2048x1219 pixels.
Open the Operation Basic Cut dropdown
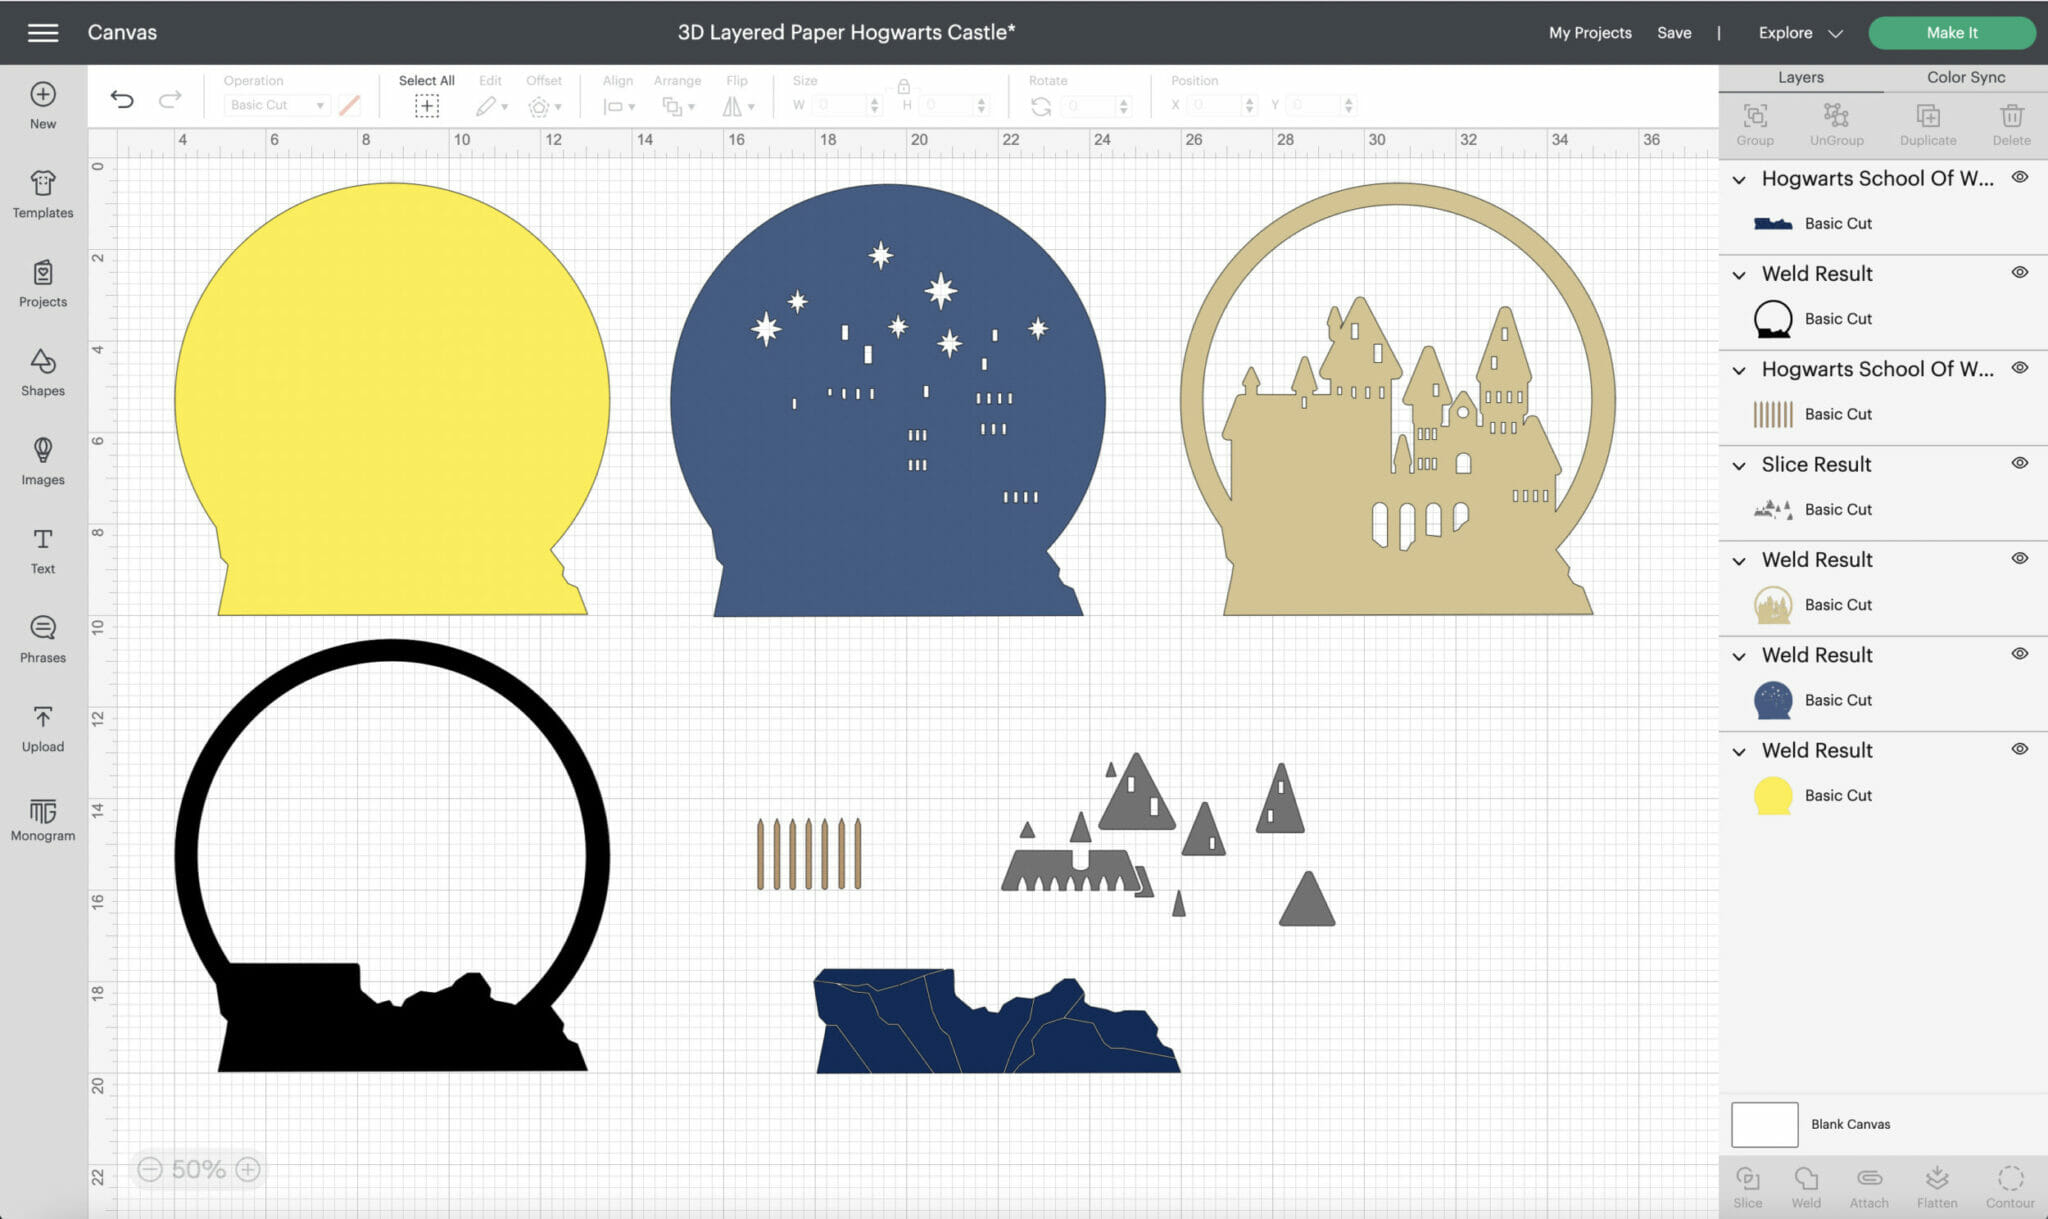pyautogui.click(x=277, y=105)
